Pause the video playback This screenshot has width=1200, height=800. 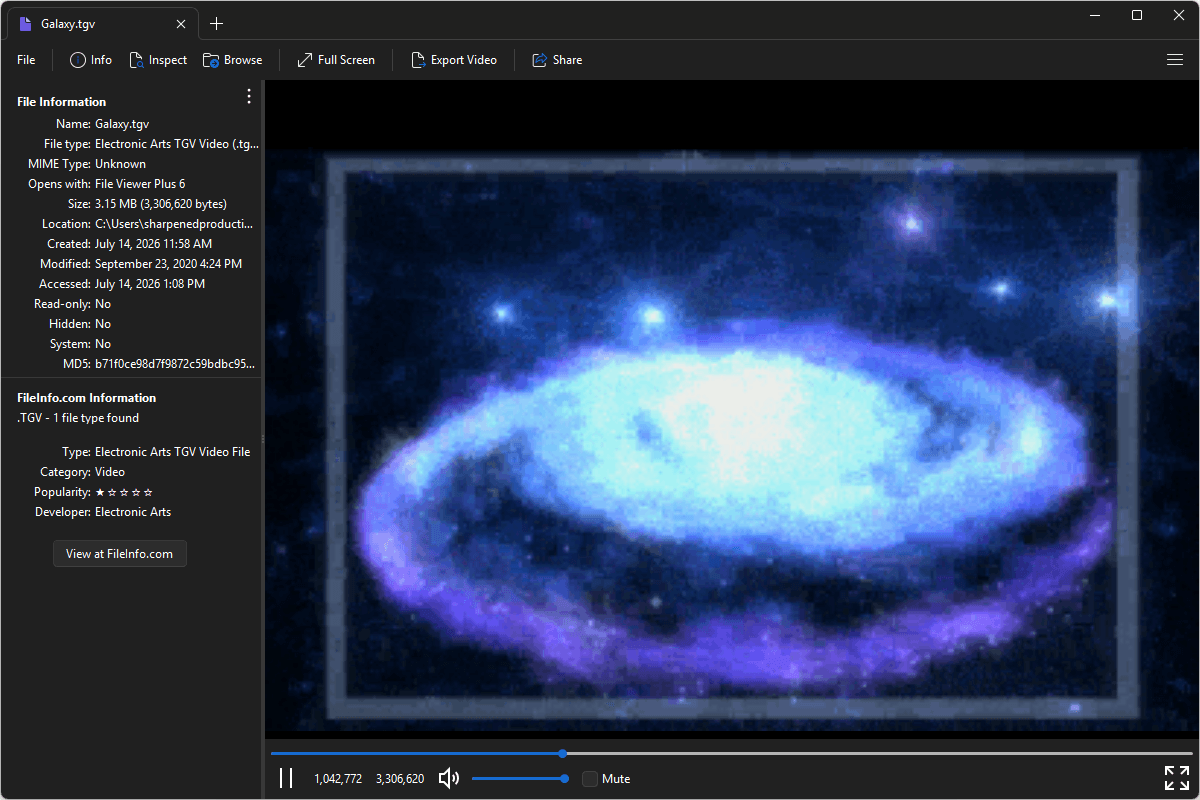click(286, 778)
